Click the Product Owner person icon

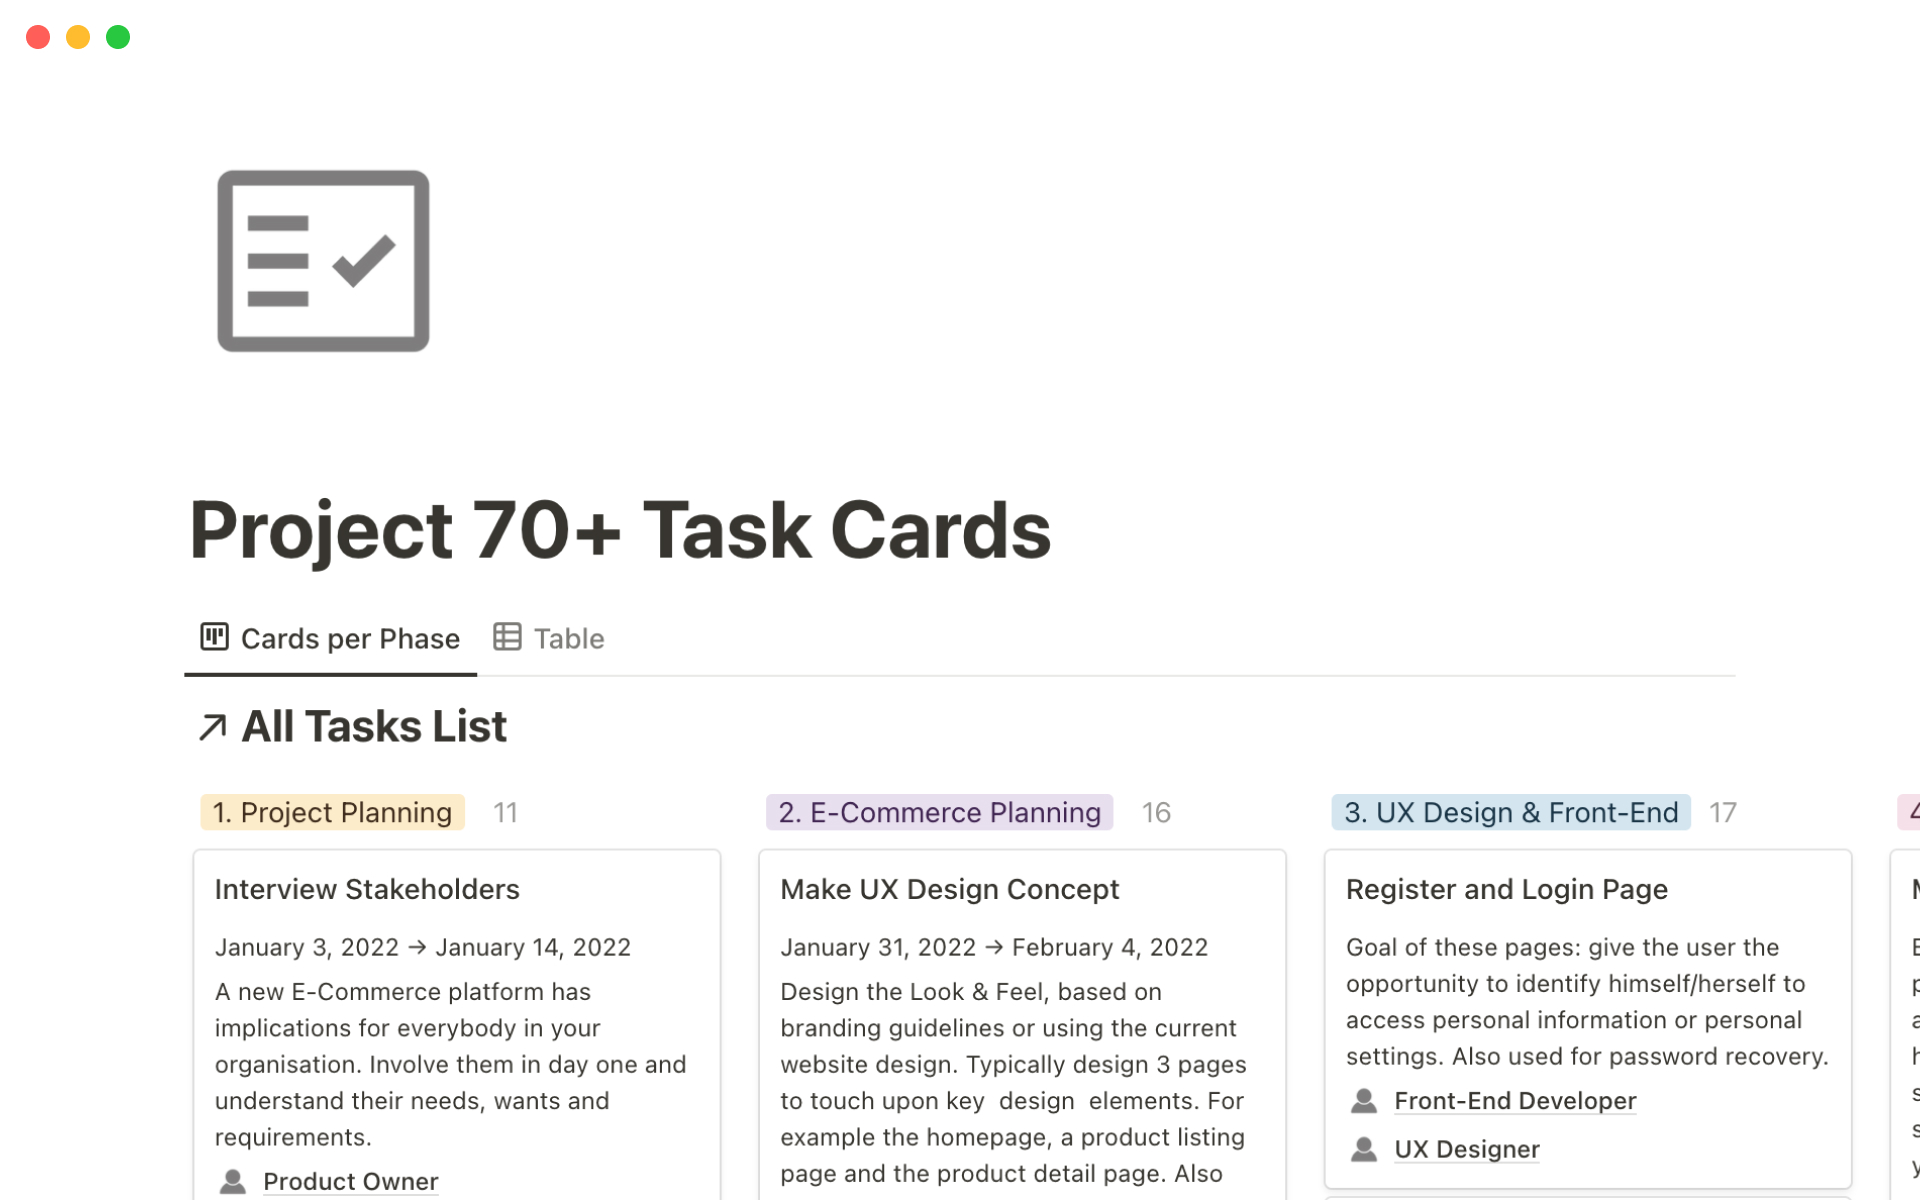click(x=235, y=1181)
